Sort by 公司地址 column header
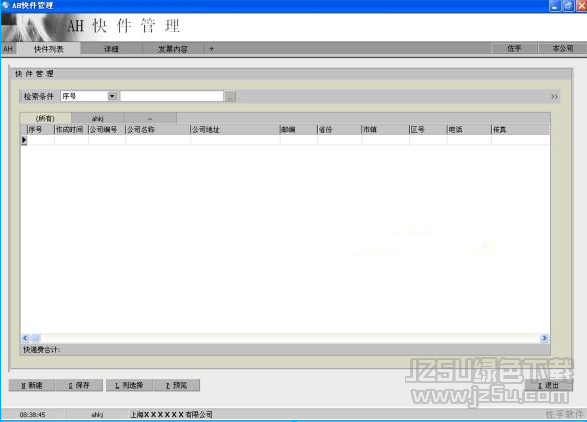 [x=235, y=130]
